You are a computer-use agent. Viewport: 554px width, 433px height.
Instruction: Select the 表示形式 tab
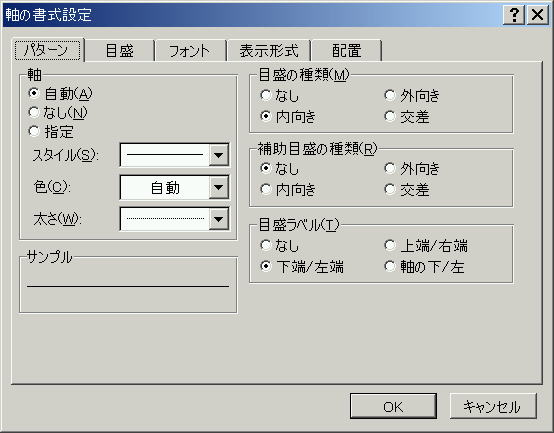[269, 51]
